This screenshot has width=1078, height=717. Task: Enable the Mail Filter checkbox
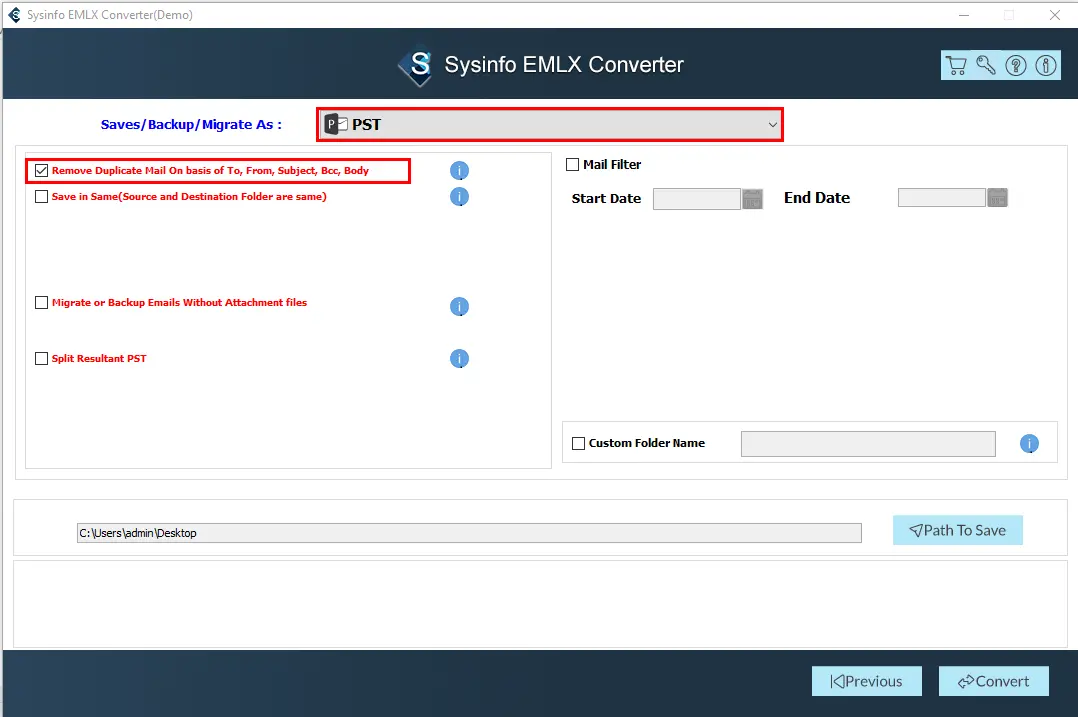pos(572,164)
